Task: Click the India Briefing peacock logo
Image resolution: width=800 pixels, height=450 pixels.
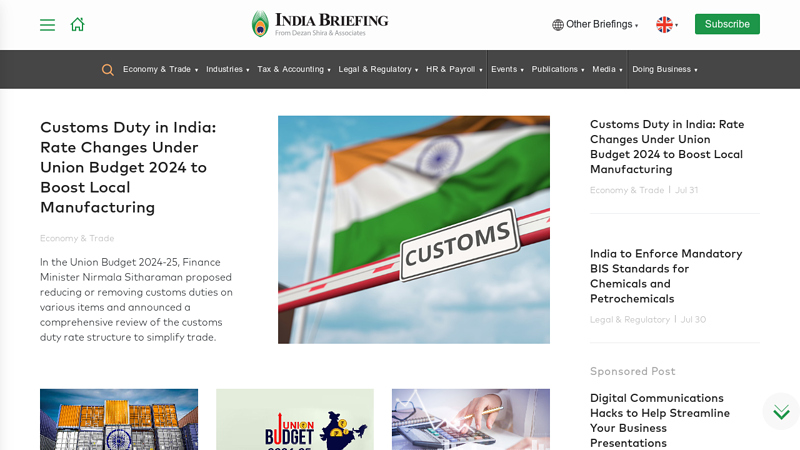Action: point(260,24)
